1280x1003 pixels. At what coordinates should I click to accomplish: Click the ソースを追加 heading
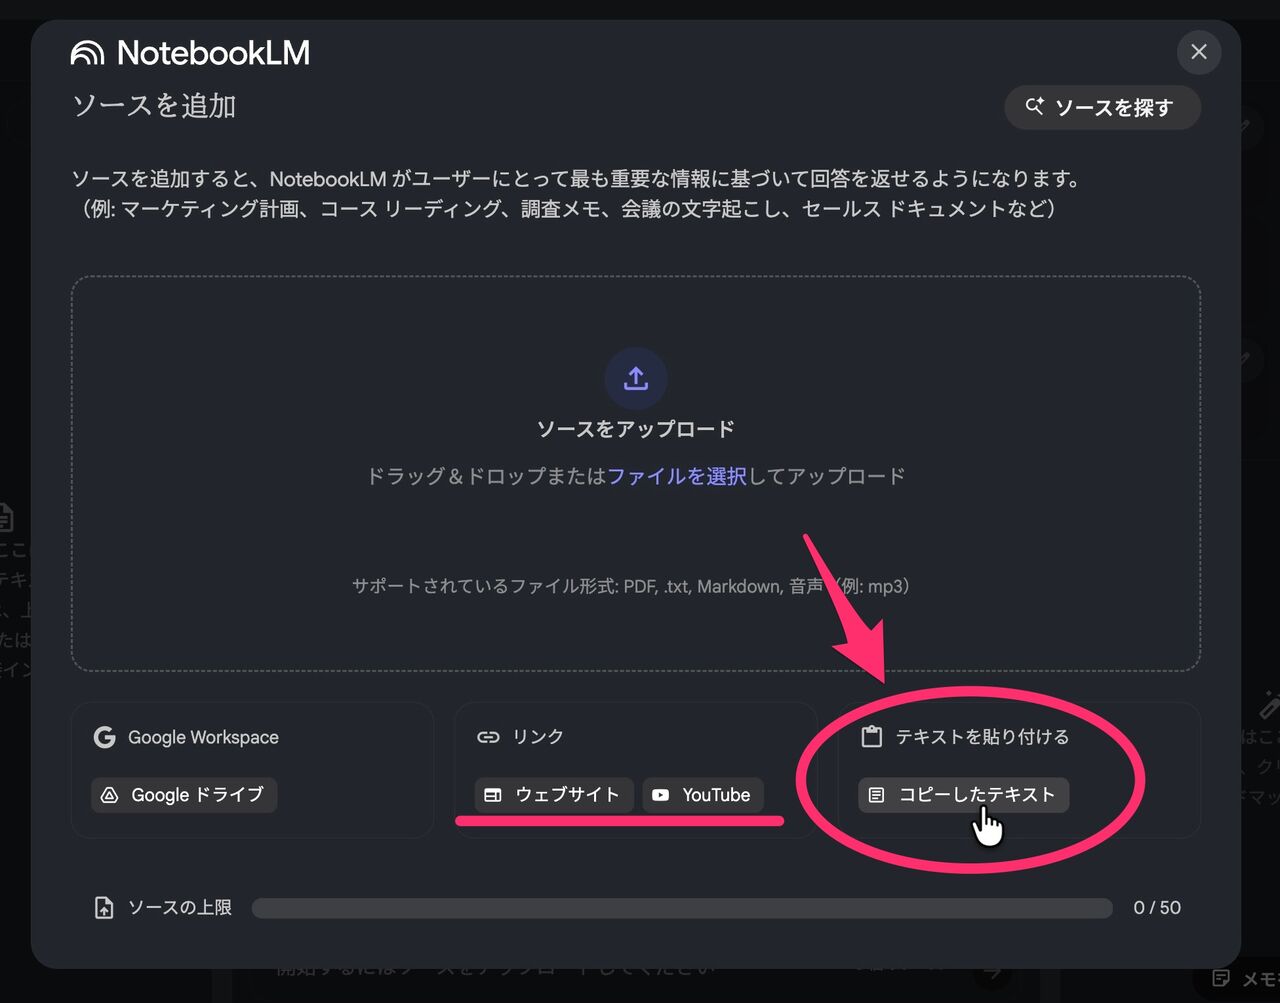tap(154, 106)
